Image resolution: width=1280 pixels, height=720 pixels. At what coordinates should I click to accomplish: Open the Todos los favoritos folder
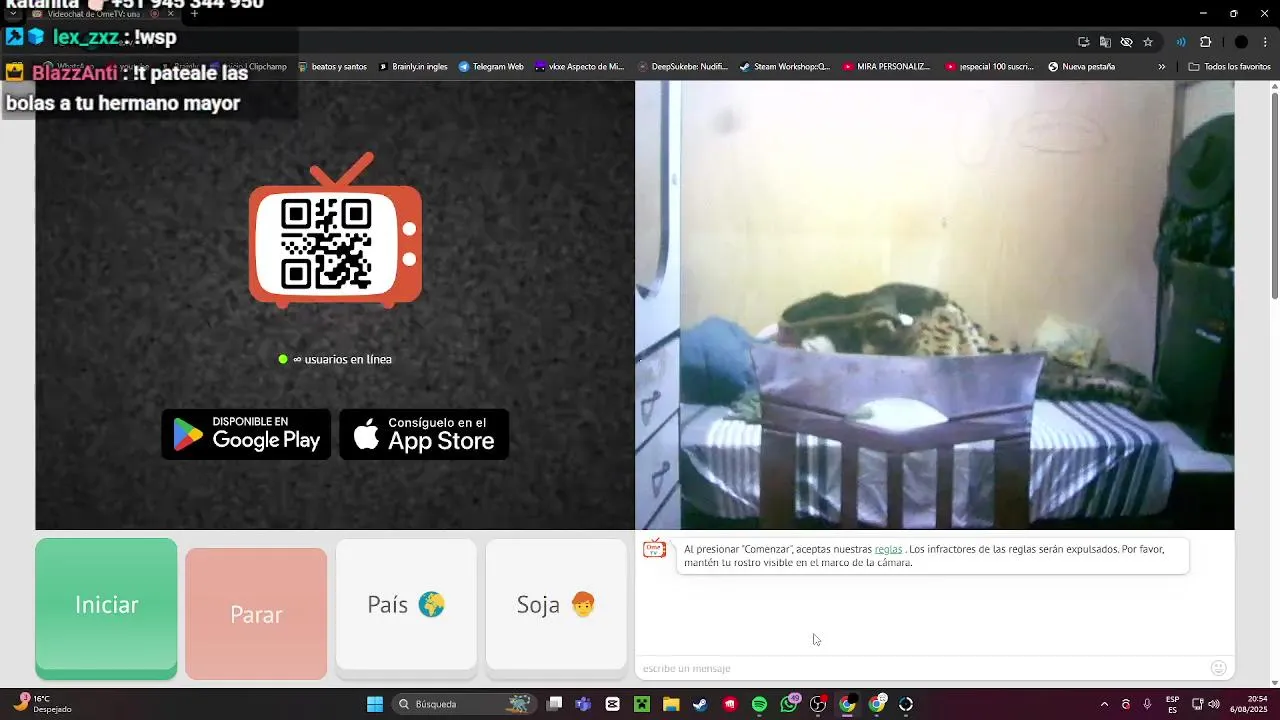click(1229, 67)
